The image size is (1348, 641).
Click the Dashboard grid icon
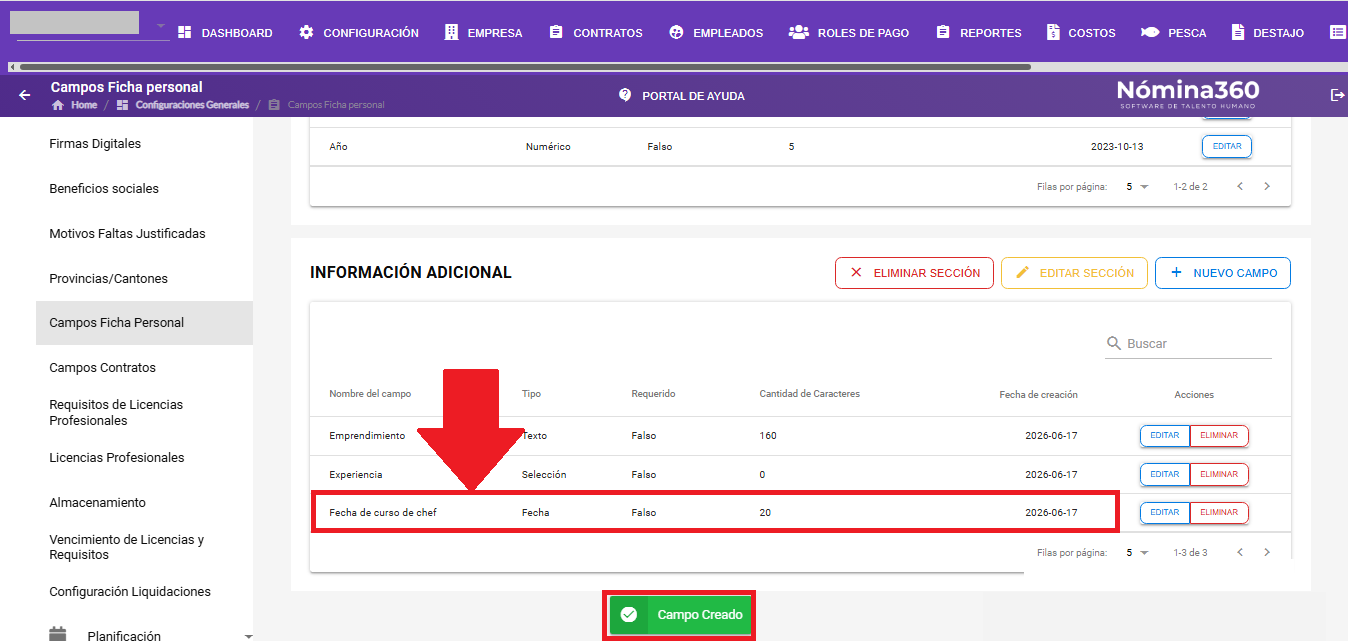click(x=184, y=32)
